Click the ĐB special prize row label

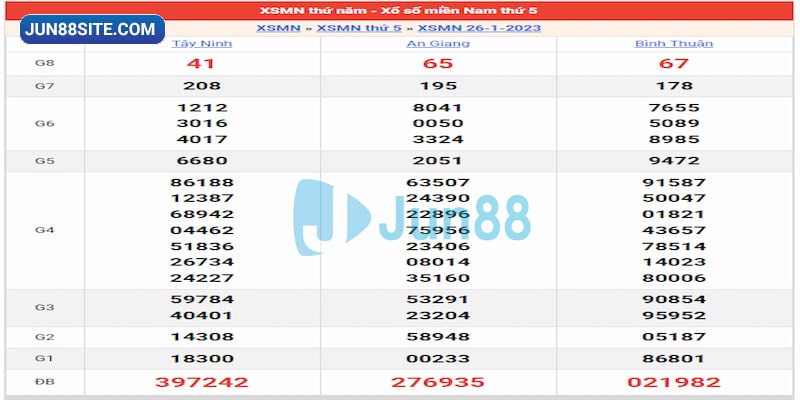point(44,382)
